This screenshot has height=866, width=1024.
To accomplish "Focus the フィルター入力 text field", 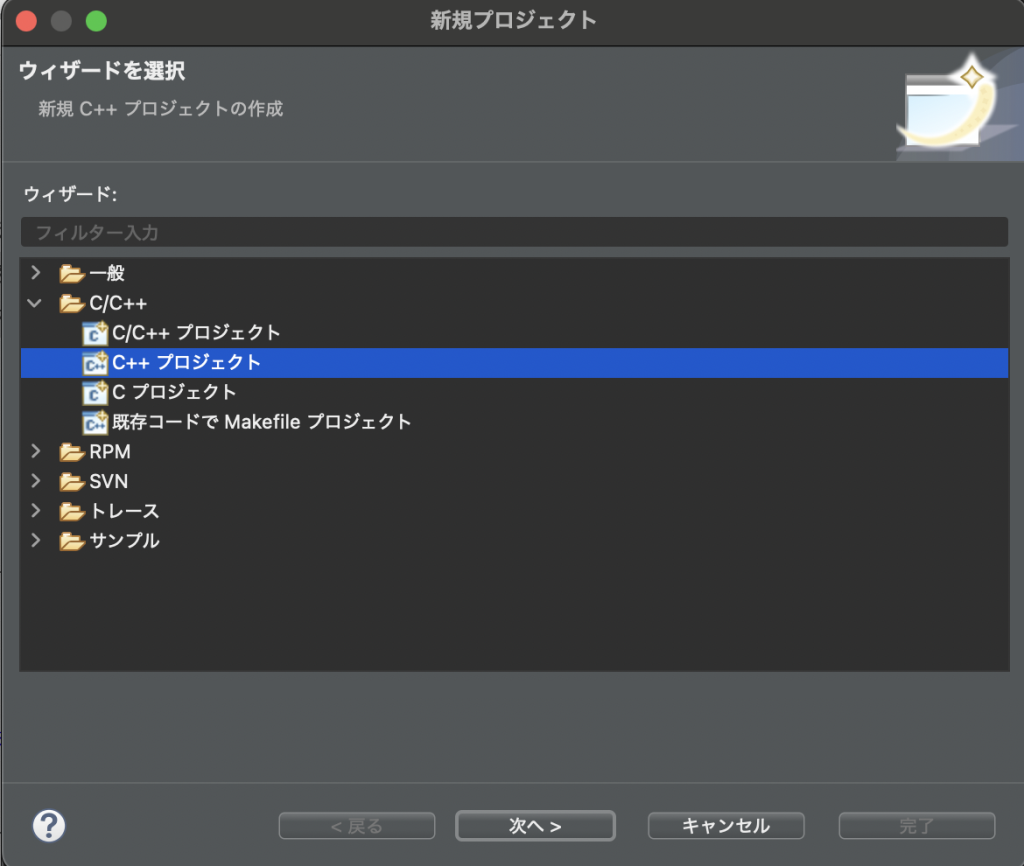I will click(513, 232).
